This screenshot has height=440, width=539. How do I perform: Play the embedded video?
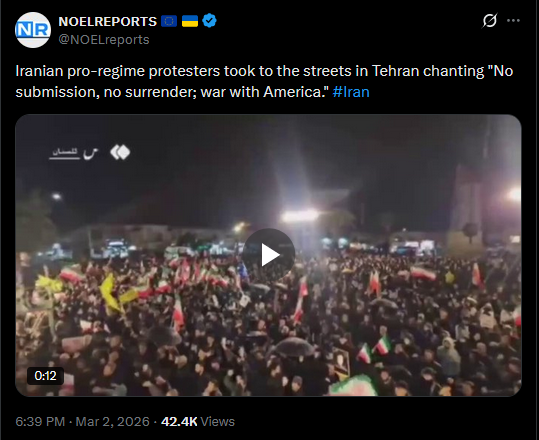[x=268, y=255]
